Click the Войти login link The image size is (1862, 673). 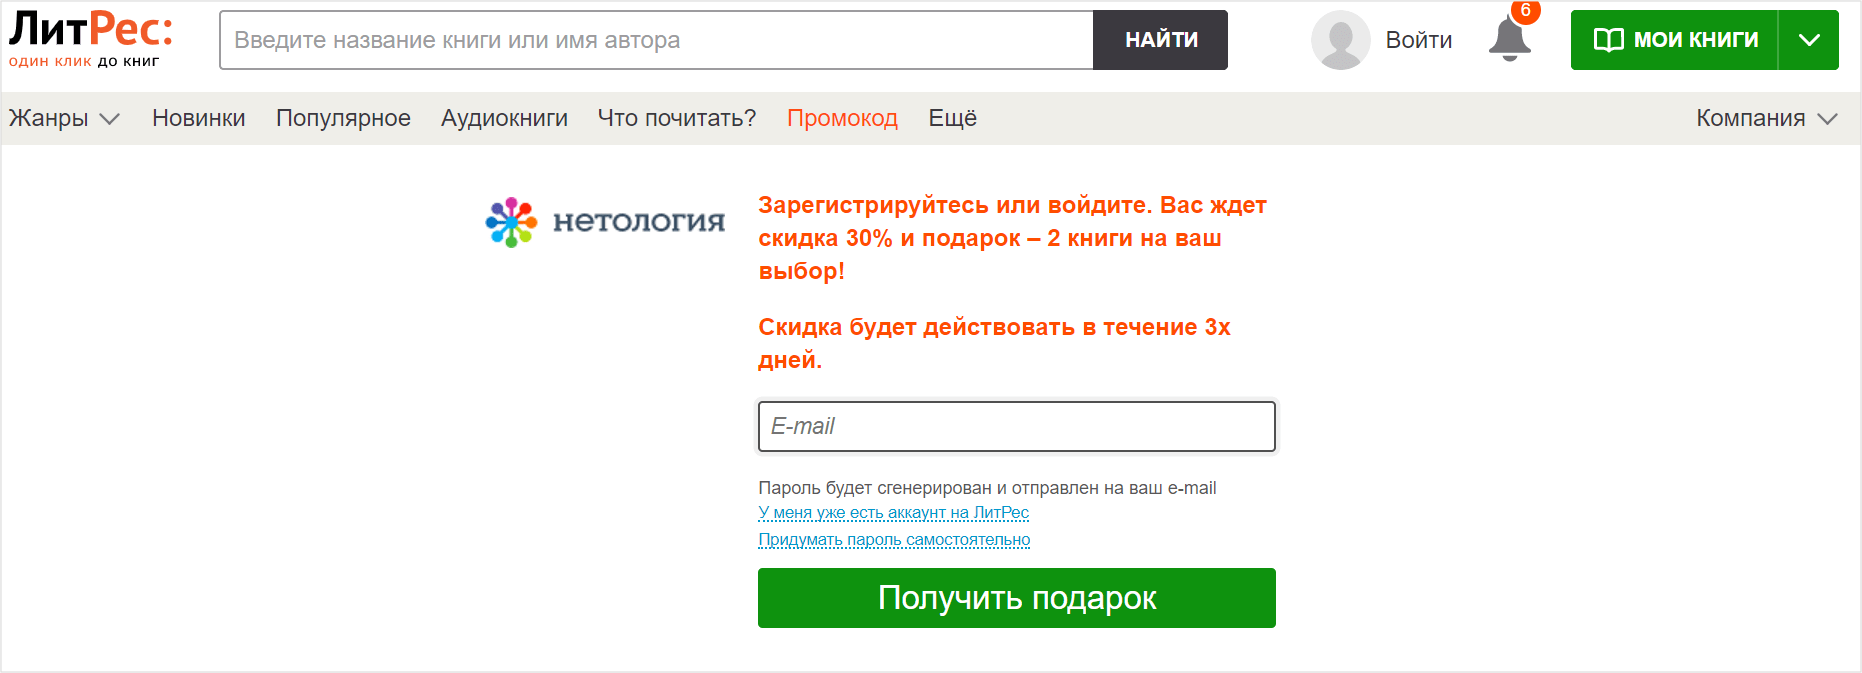1418,40
